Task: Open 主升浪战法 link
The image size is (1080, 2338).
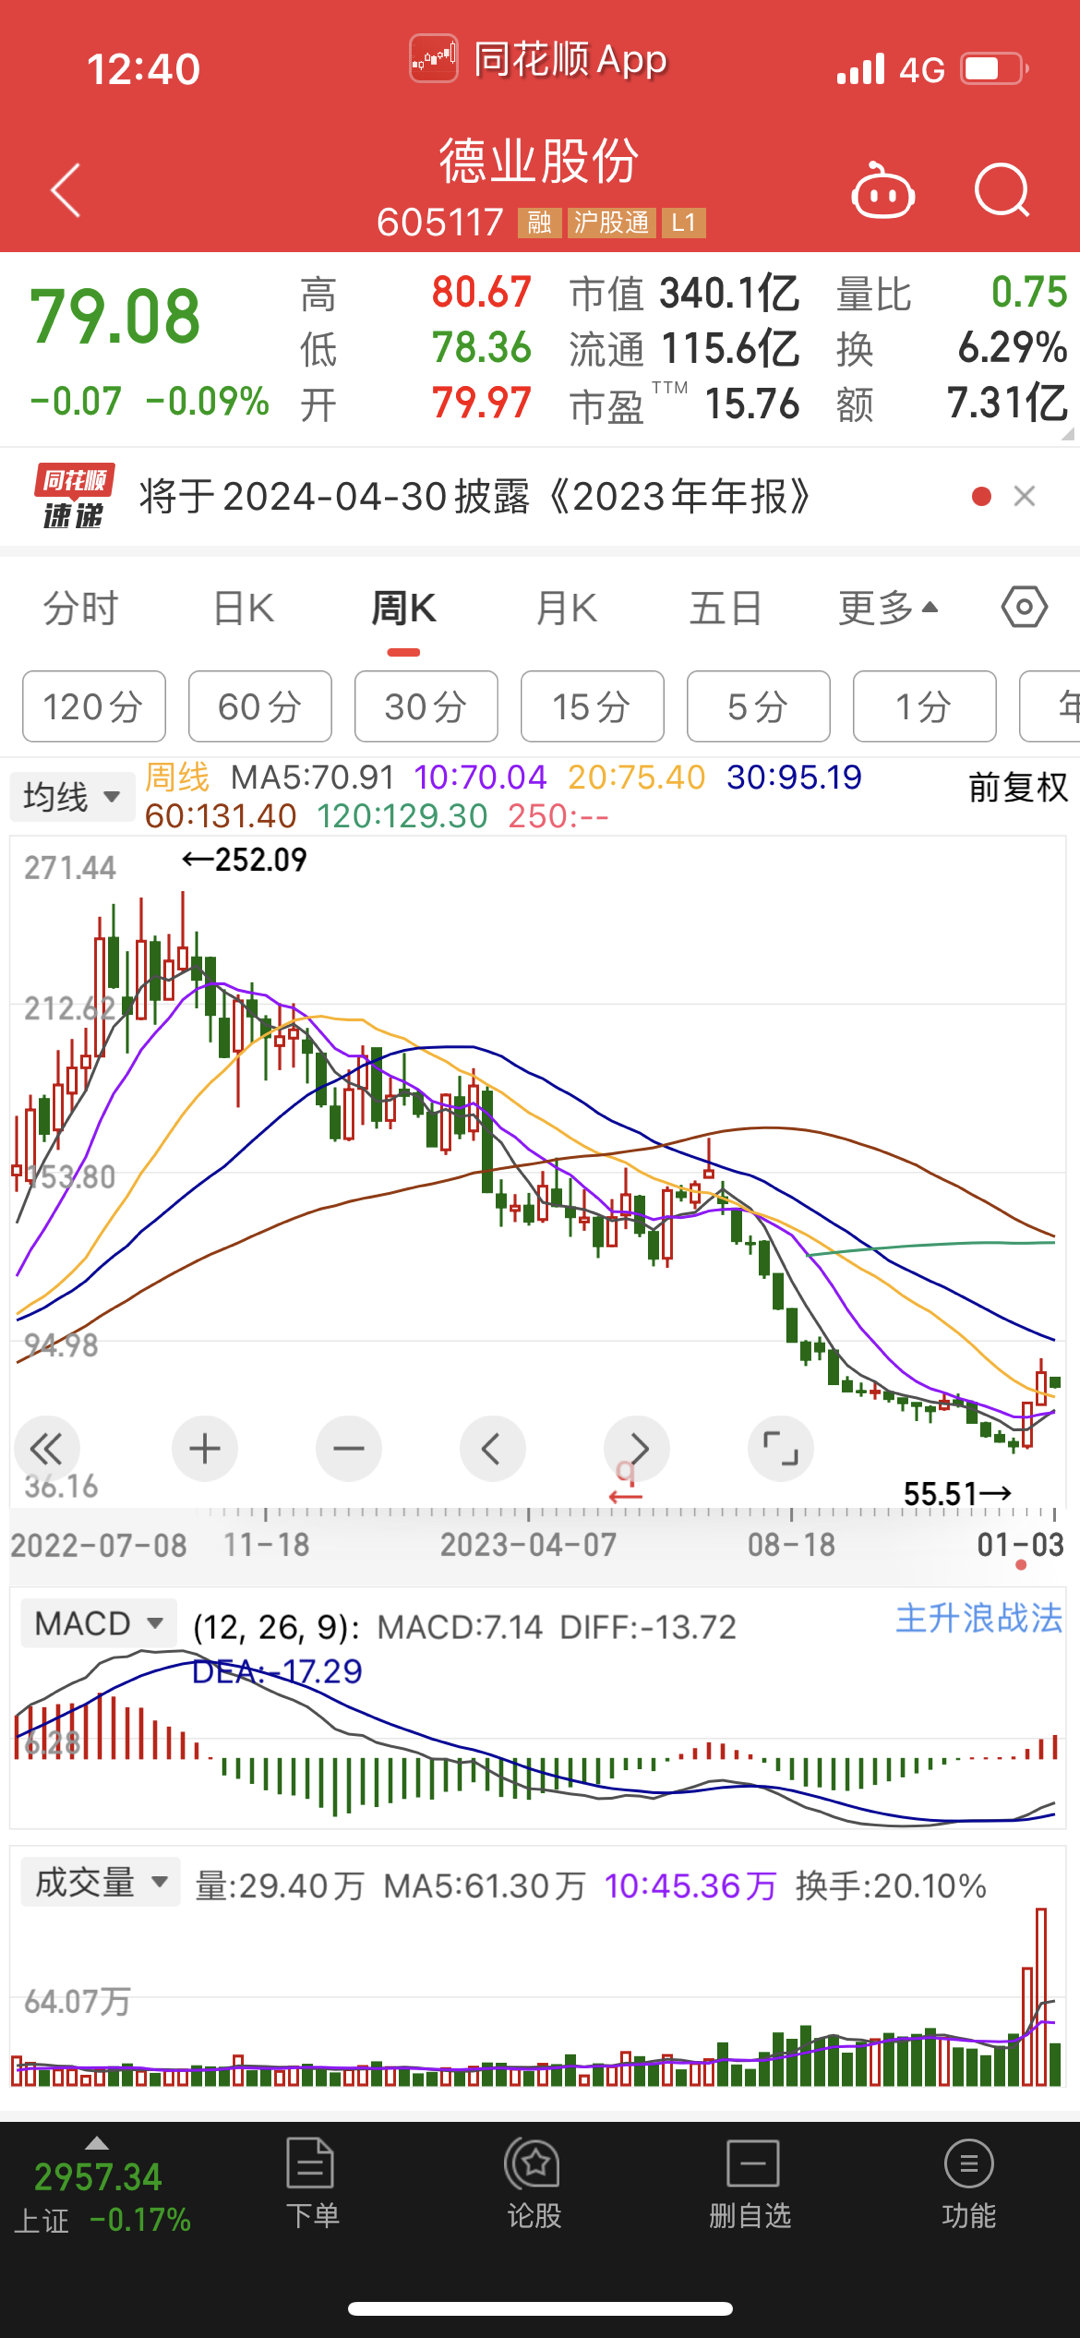Action: coord(978,1618)
